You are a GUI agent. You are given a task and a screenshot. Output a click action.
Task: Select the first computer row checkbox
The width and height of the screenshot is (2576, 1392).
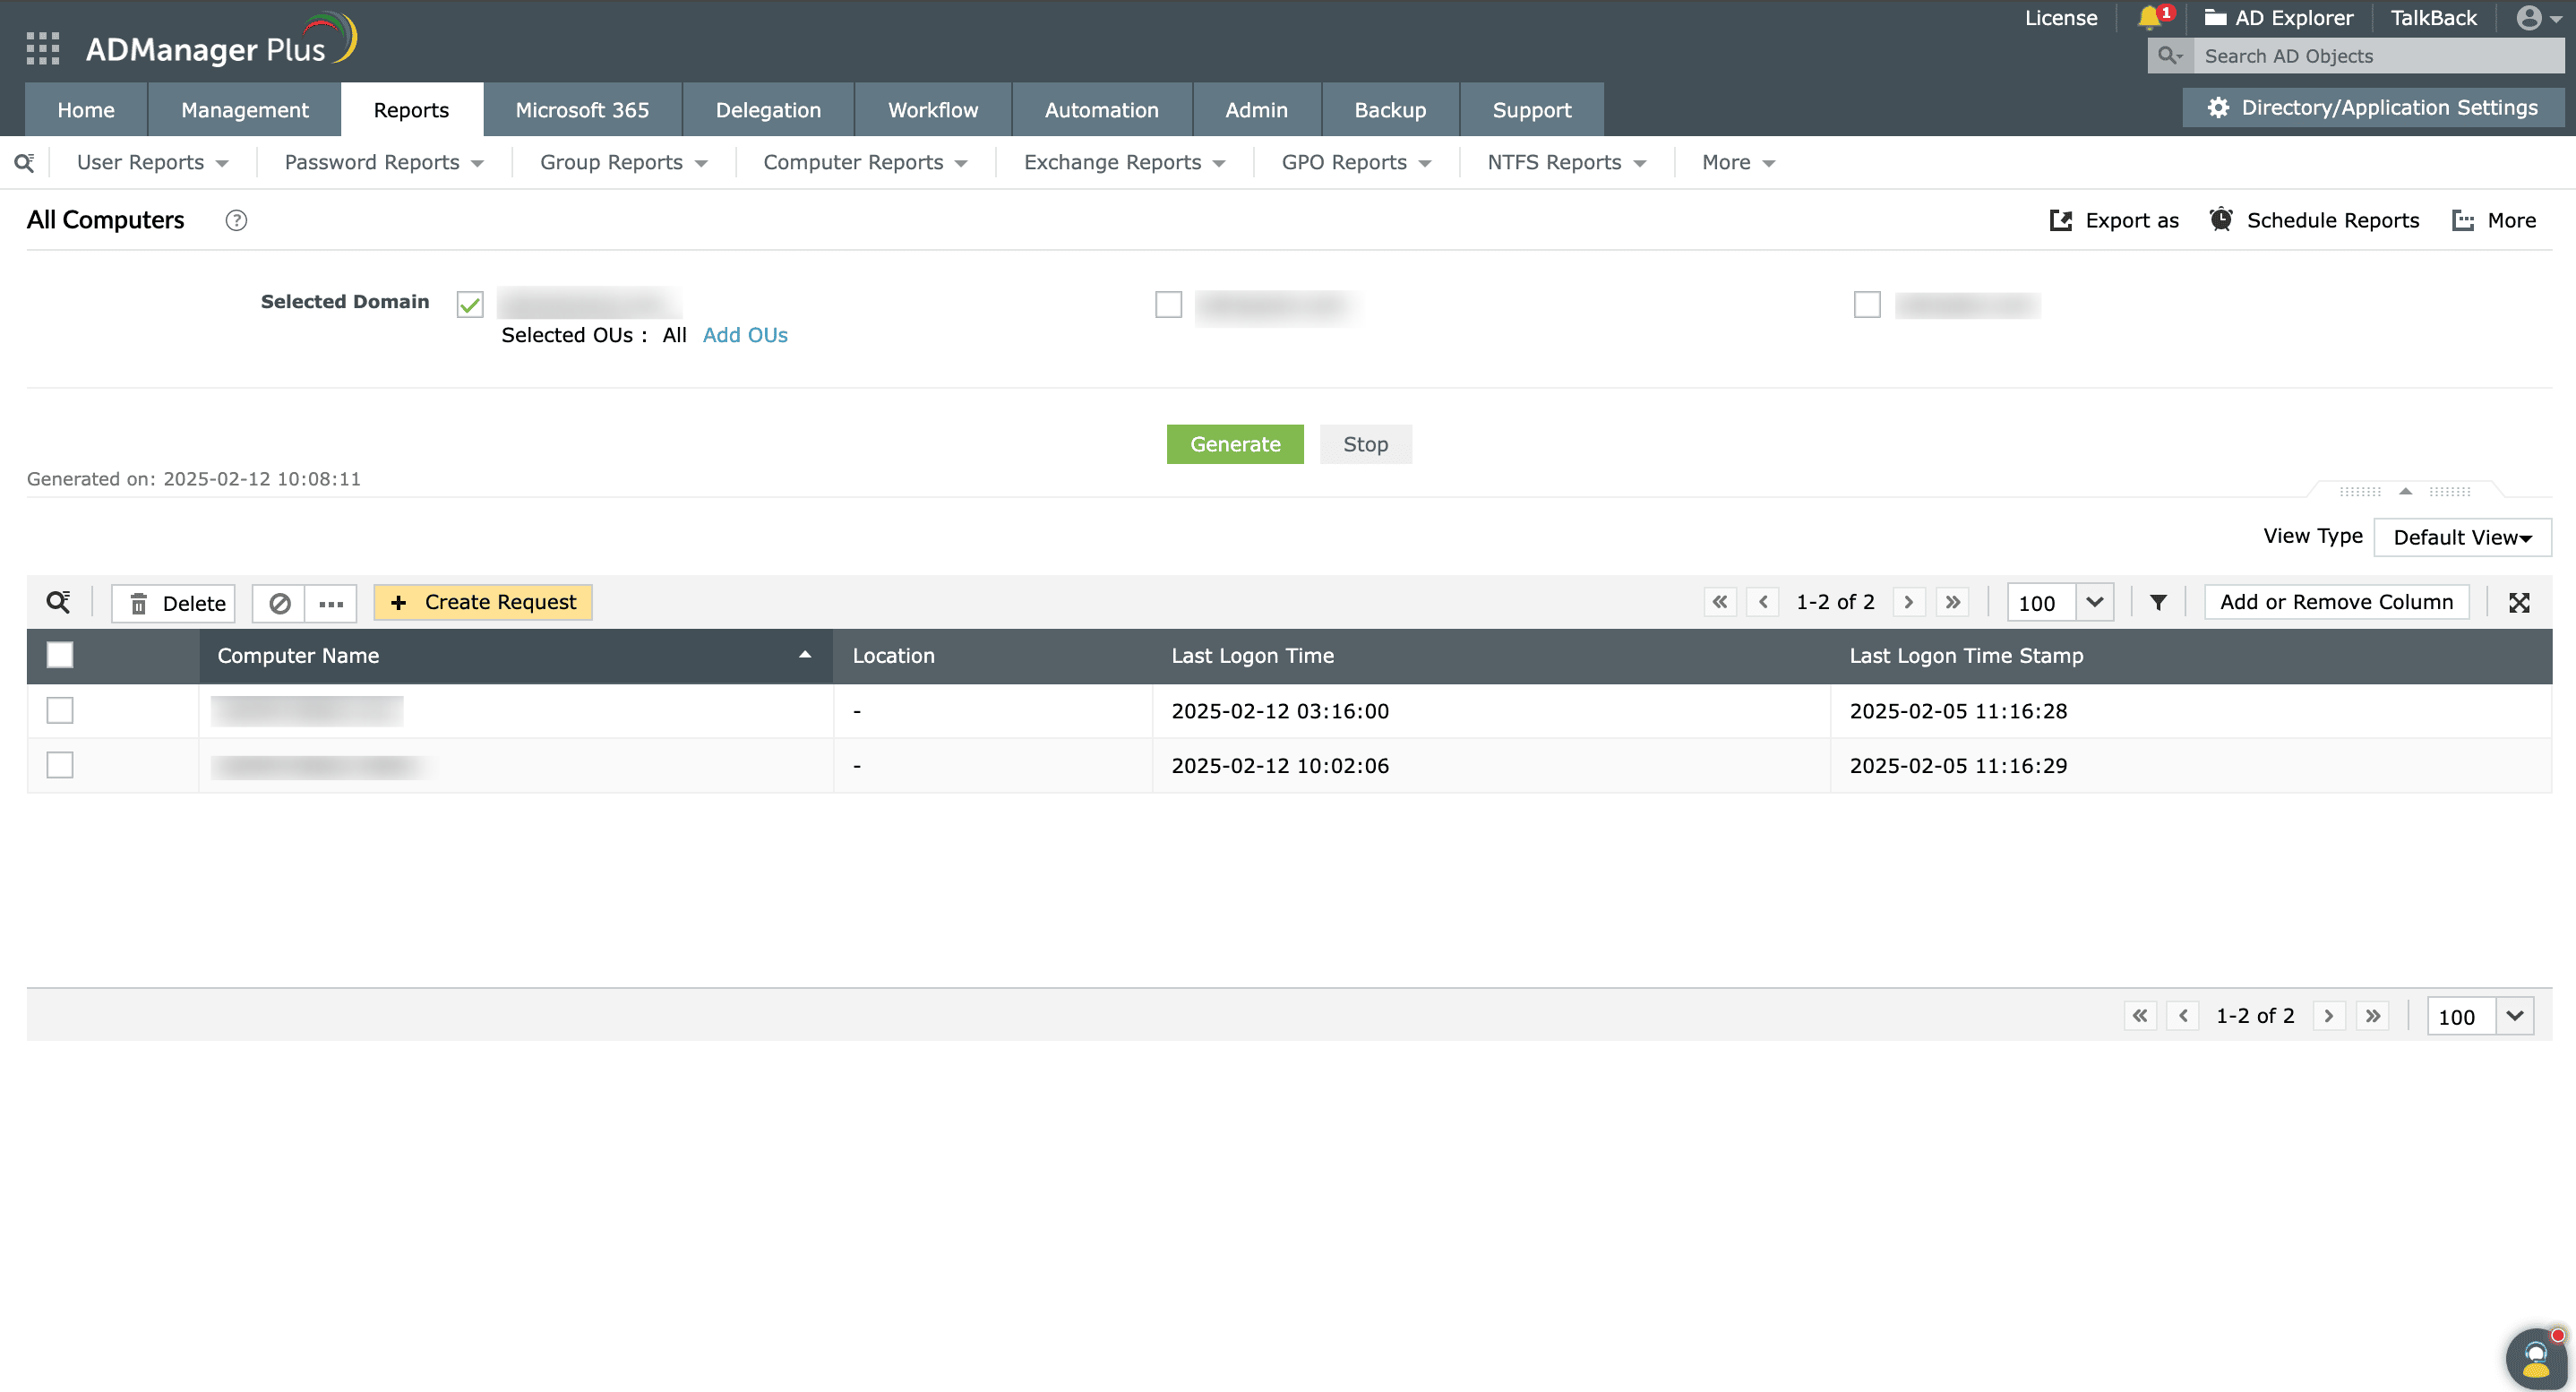[60, 710]
